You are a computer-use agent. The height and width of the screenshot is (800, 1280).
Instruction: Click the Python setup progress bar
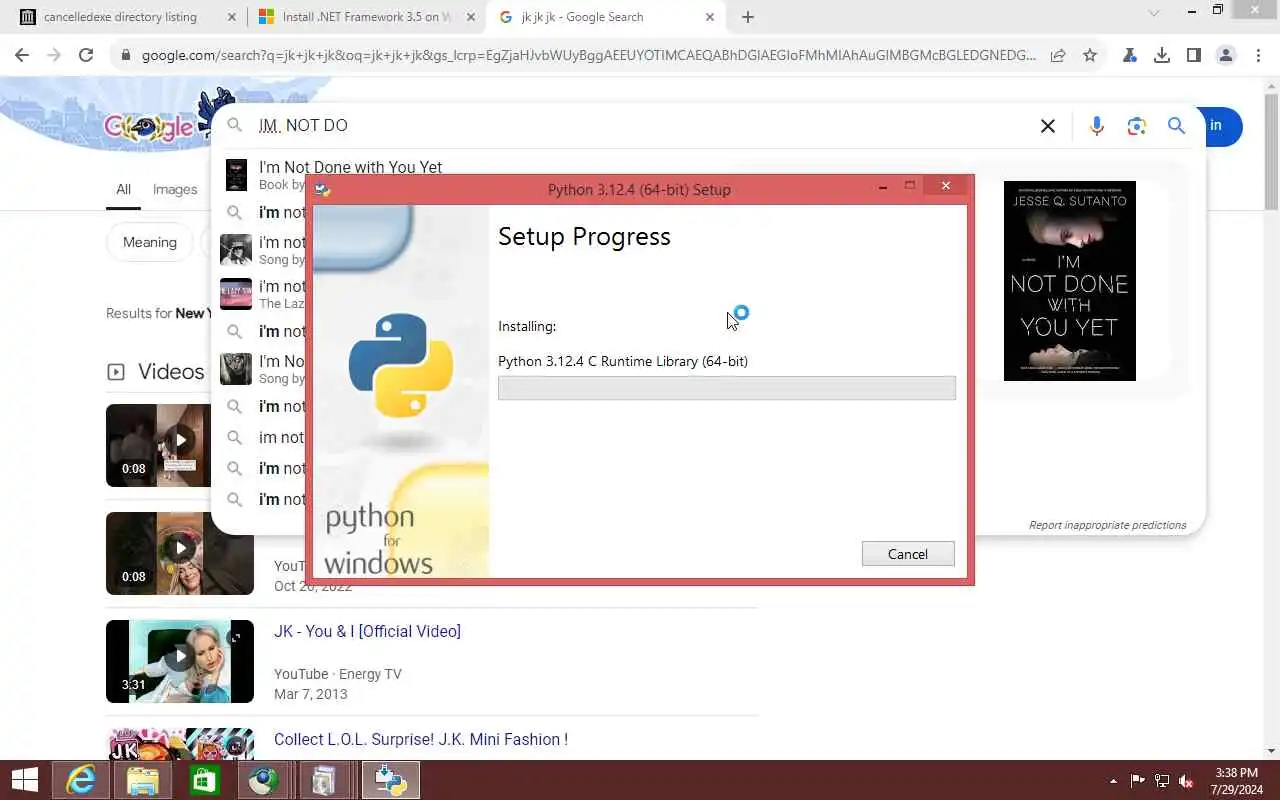pos(727,388)
